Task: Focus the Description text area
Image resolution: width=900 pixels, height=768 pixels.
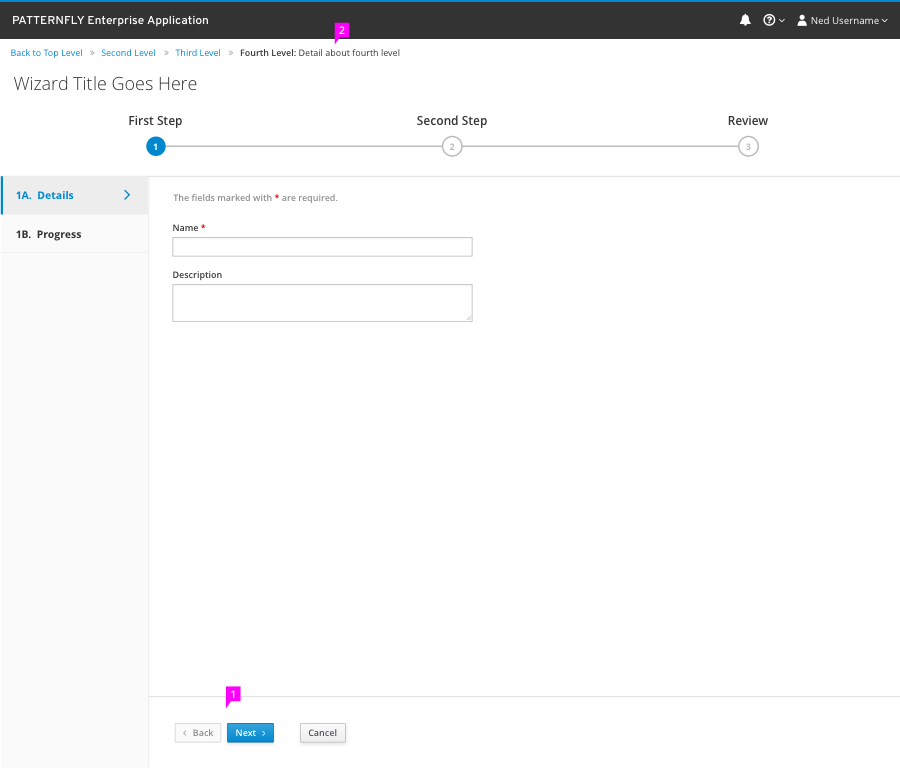Action: click(322, 303)
